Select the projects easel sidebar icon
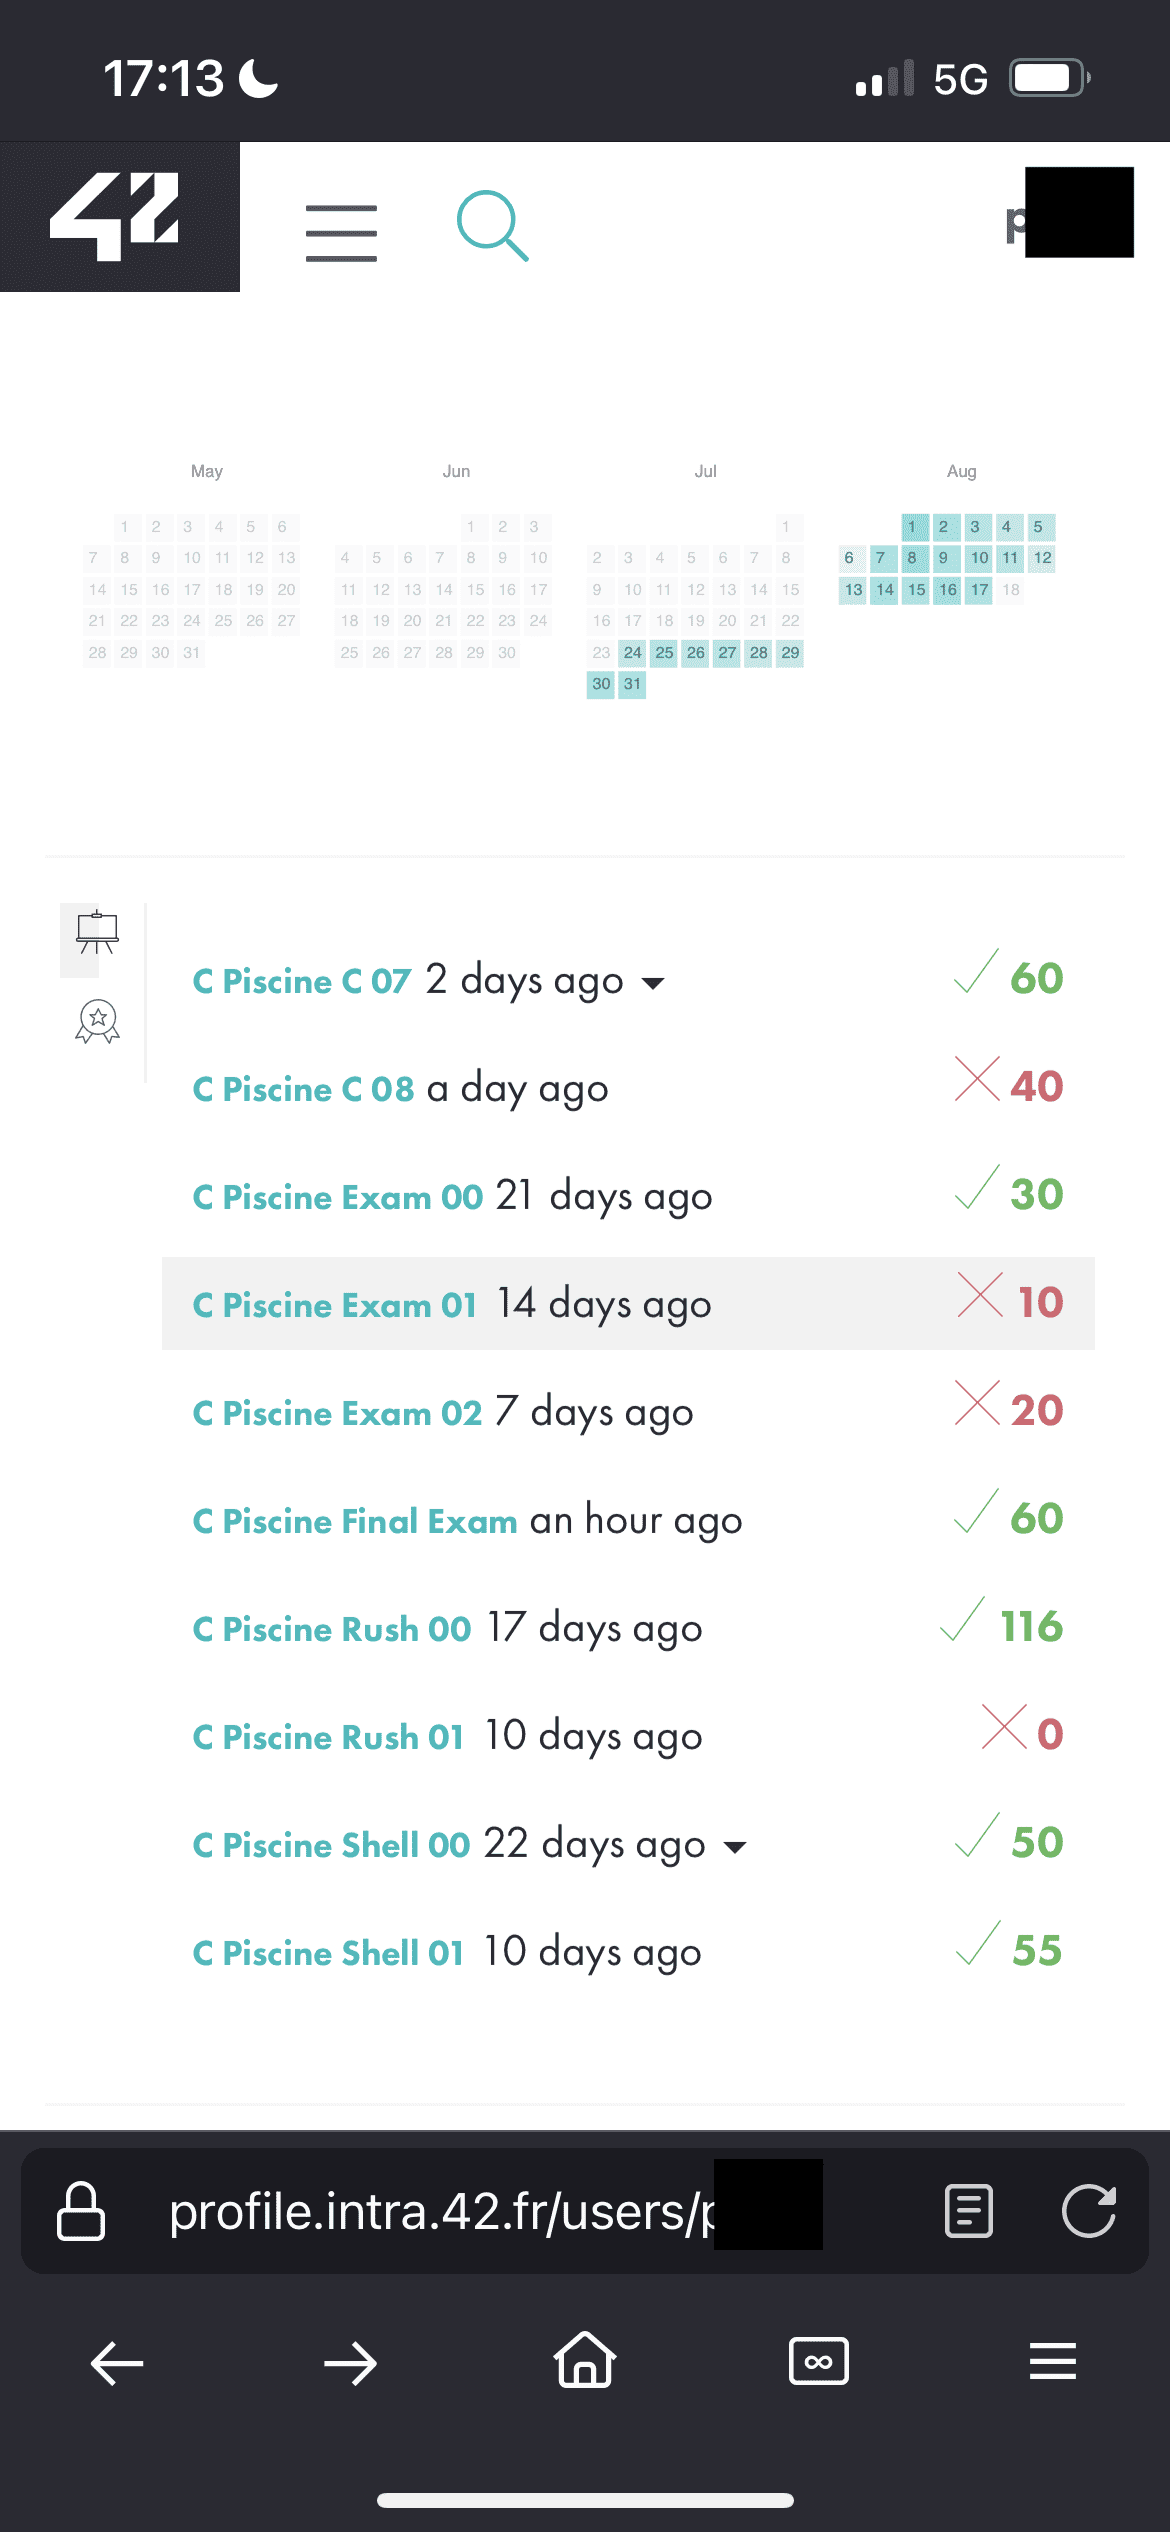1170x2532 pixels. [98, 933]
